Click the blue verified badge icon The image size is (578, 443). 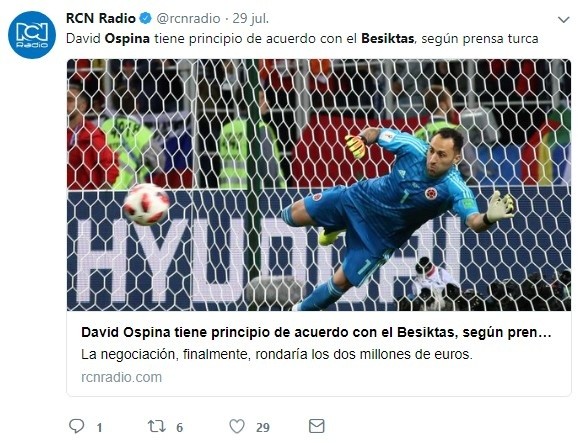coord(146,18)
